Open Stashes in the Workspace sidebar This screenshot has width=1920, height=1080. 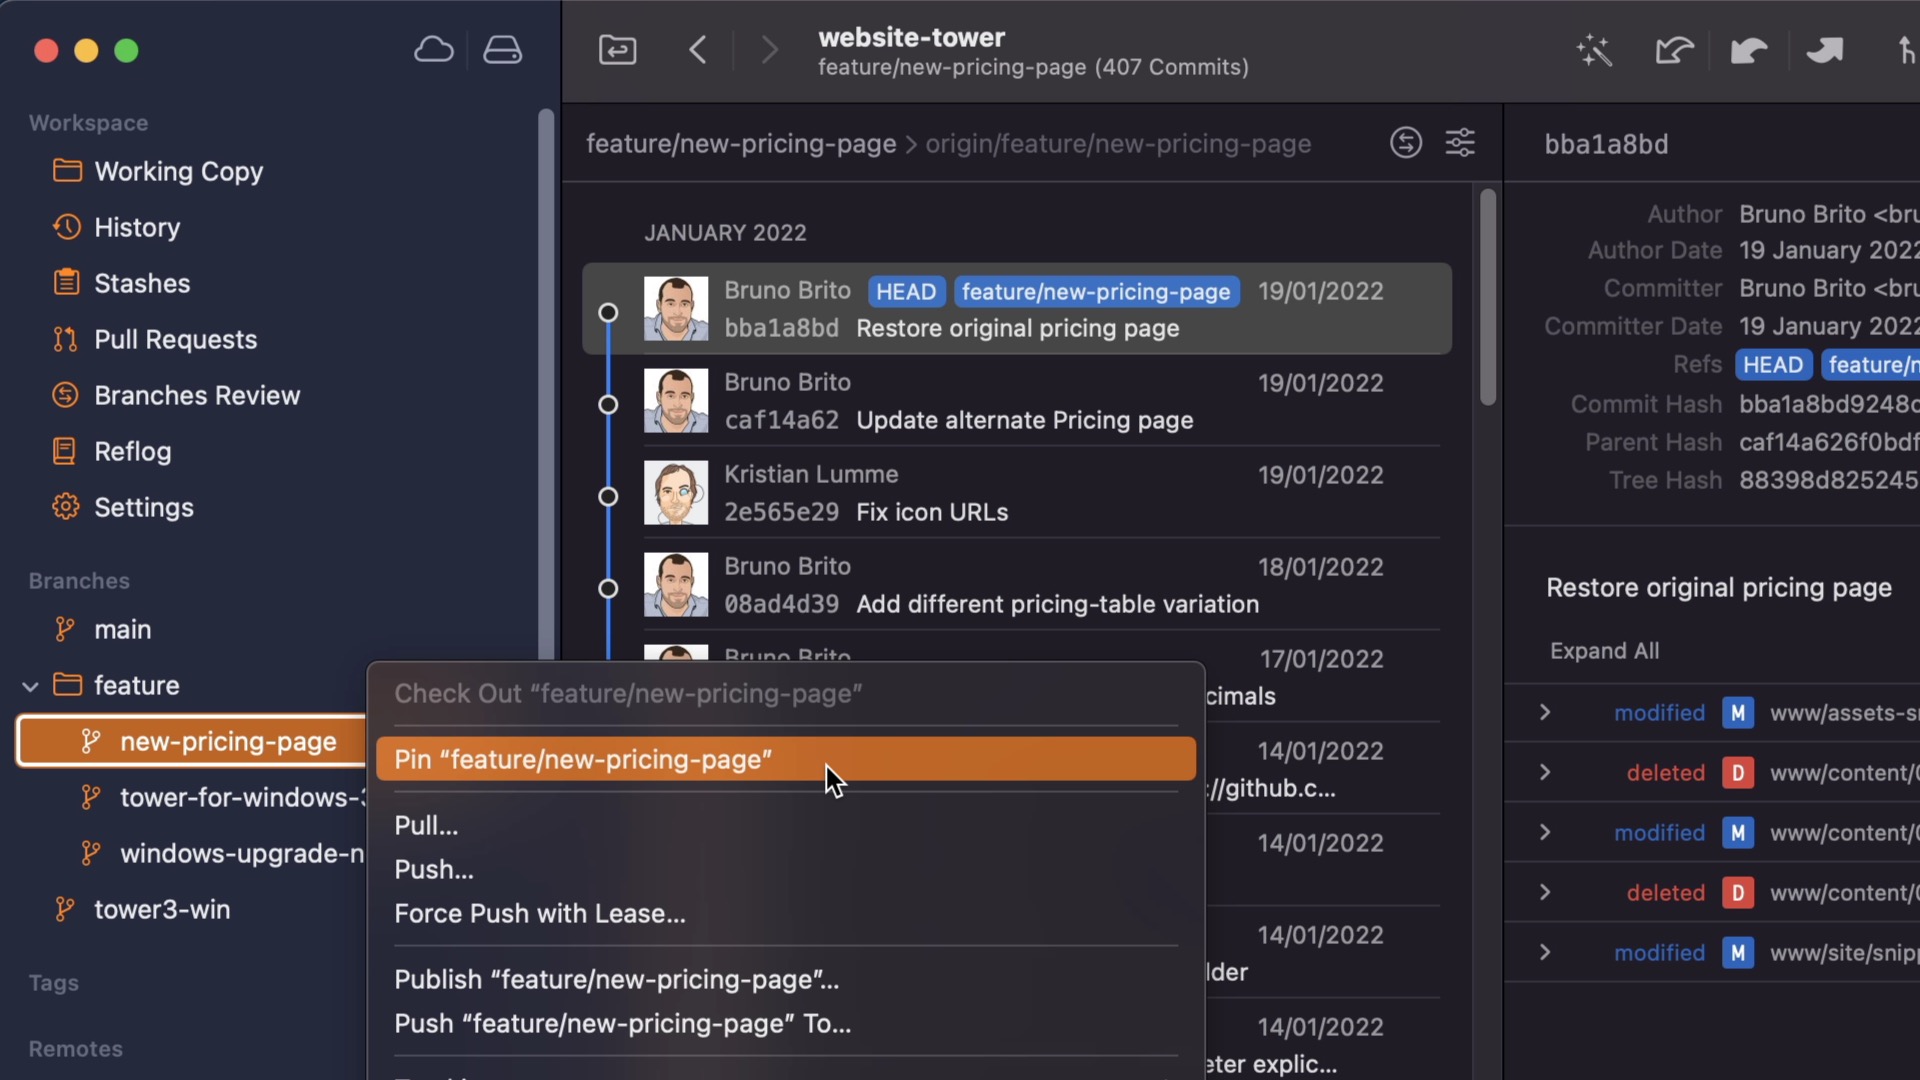point(141,283)
